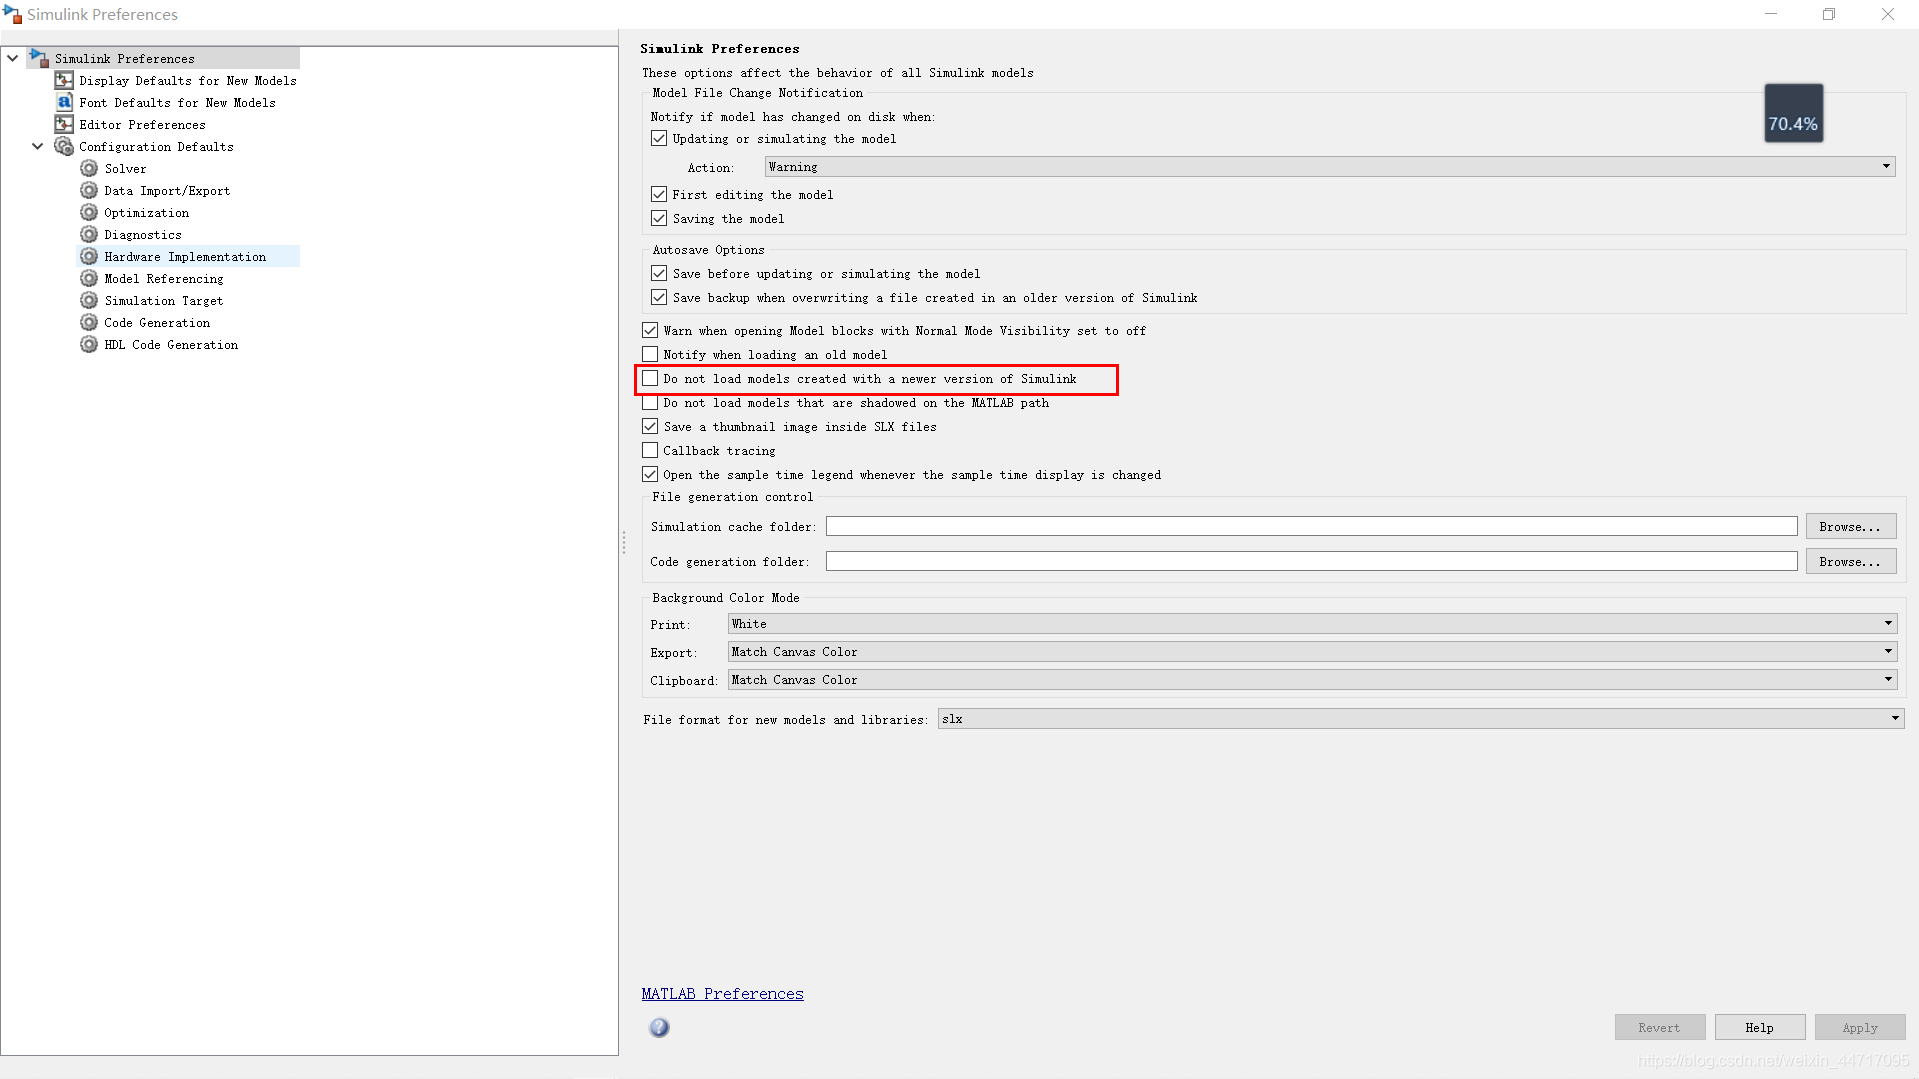Click the Editor Preferences icon

pyautogui.click(x=64, y=124)
